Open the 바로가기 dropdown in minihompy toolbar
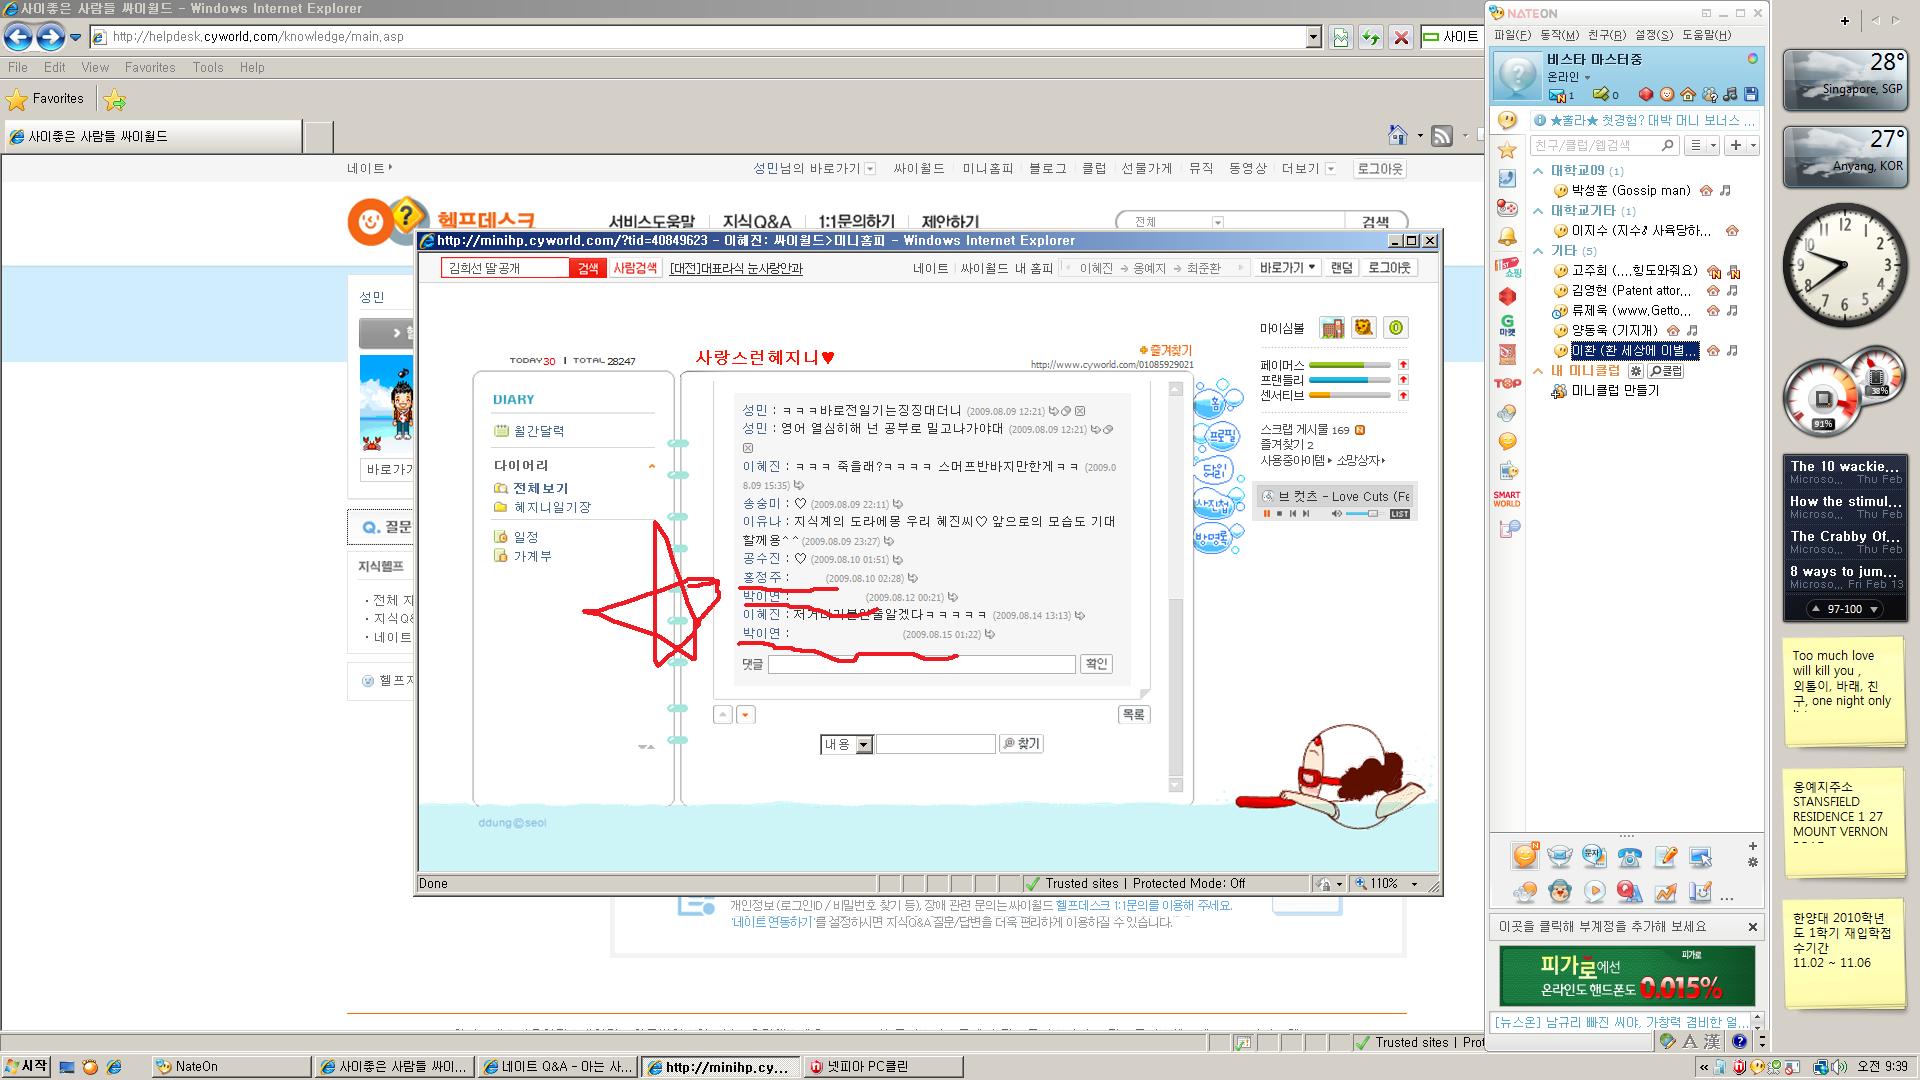The width and height of the screenshot is (1920, 1080). [1285, 268]
